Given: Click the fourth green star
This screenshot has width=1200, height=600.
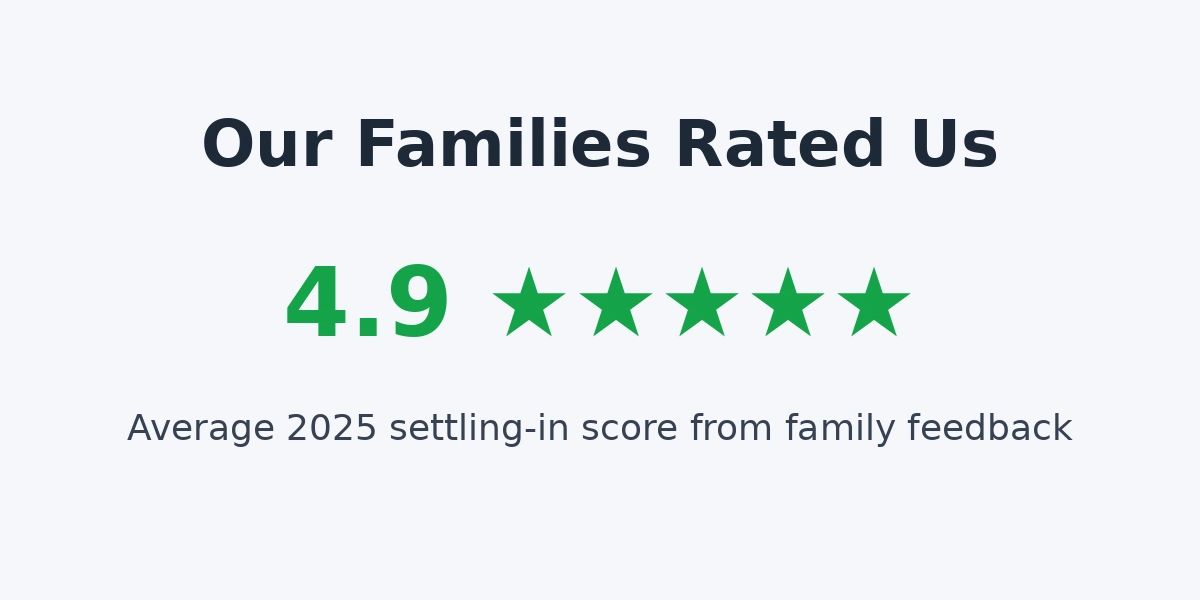Looking at the screenshot, I should click(x=788, y=303).
